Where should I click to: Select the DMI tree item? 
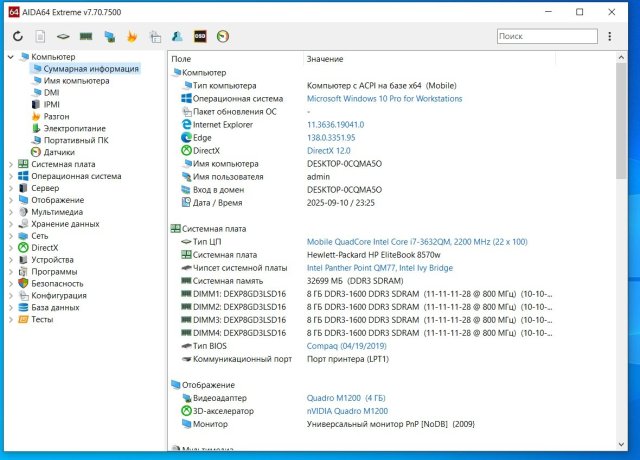pos(51,93)
